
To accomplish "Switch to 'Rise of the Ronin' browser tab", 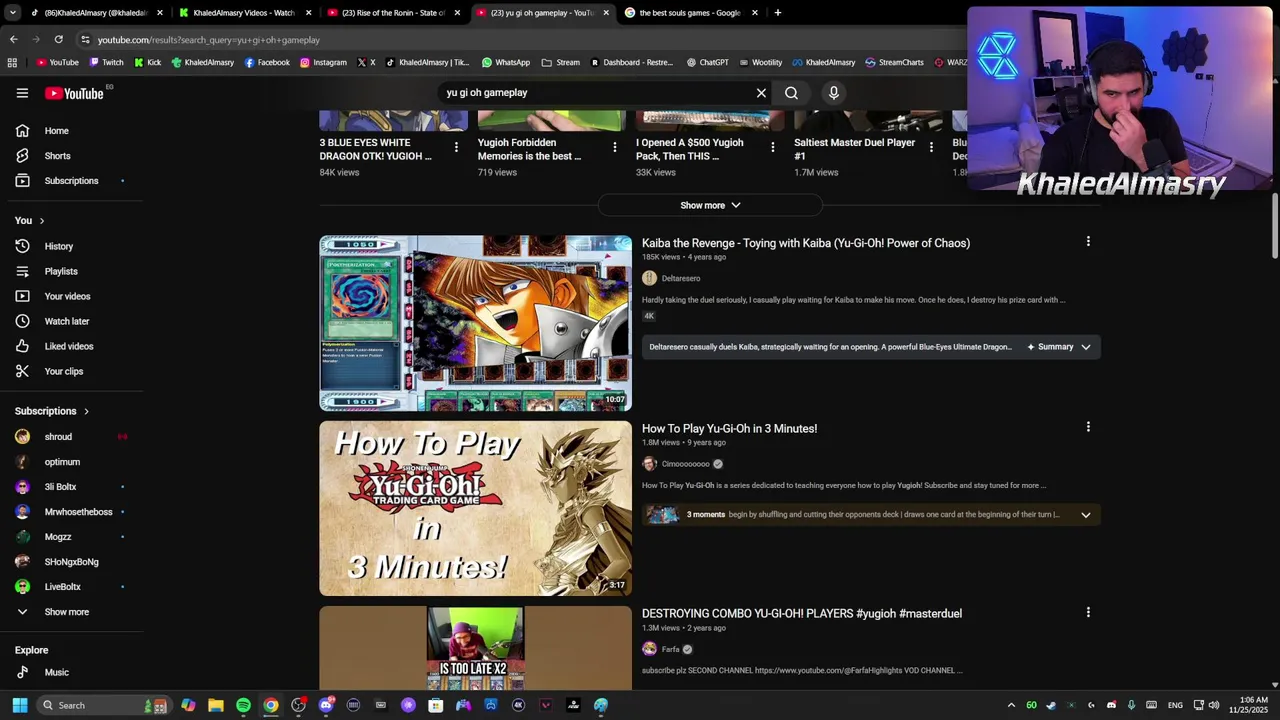I will click(394, 13).
